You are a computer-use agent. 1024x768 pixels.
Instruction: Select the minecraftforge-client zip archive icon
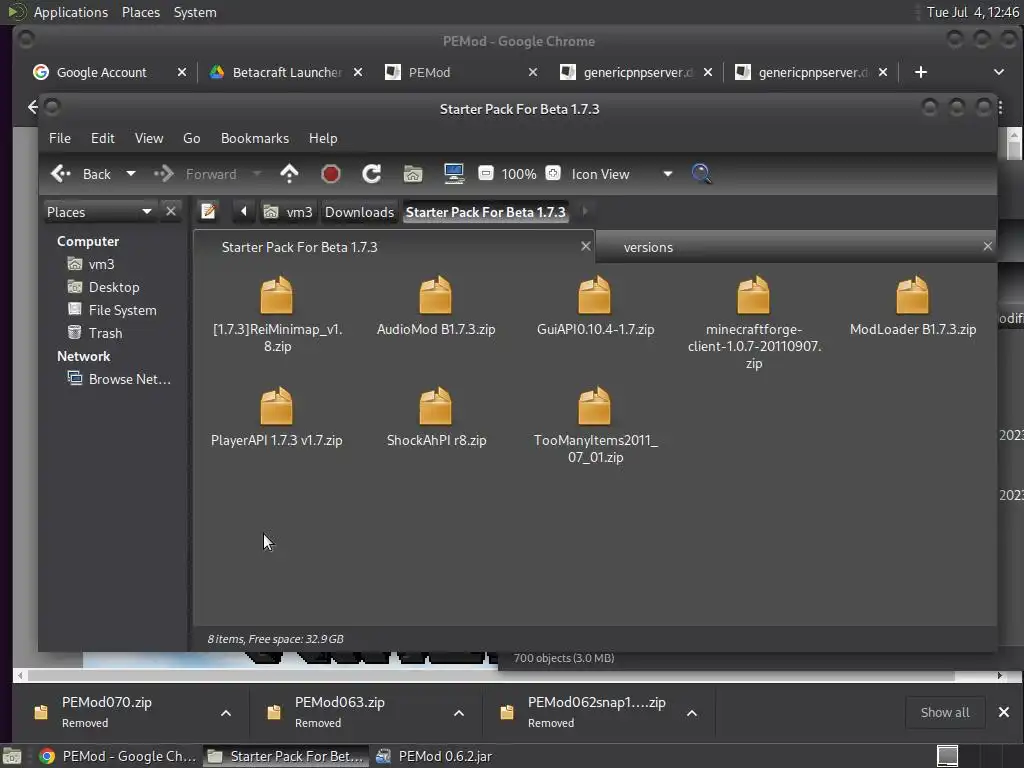tap(754, 295)
